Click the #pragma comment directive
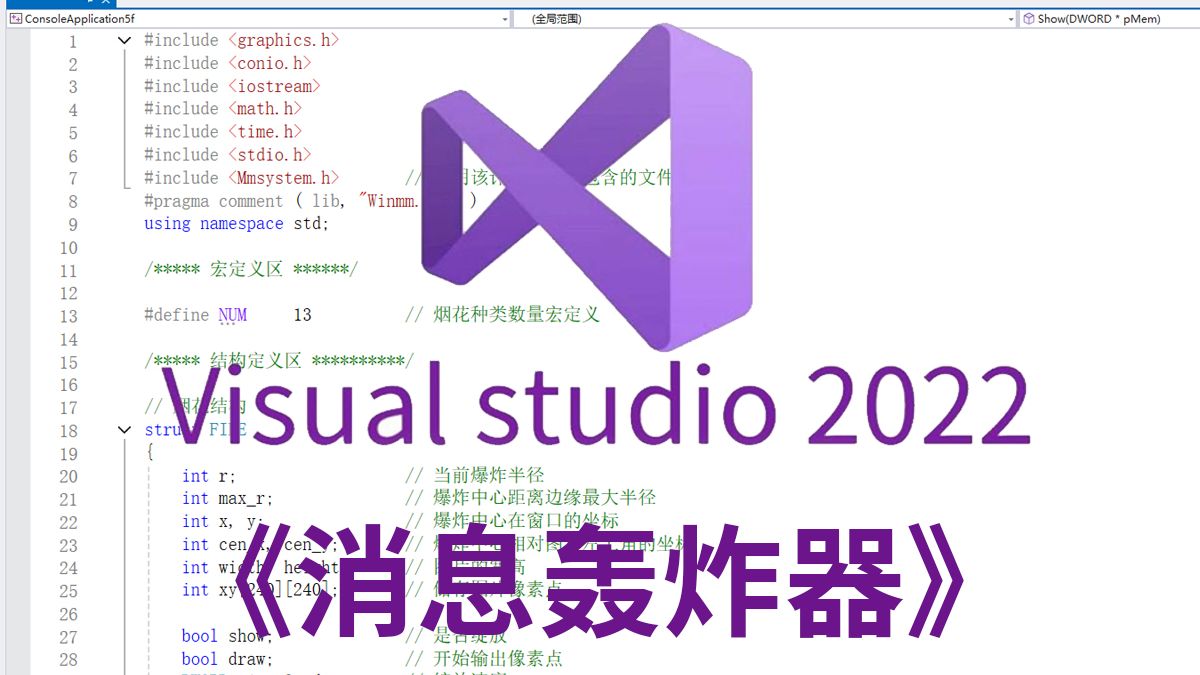1200x675 pixels. 214,201
